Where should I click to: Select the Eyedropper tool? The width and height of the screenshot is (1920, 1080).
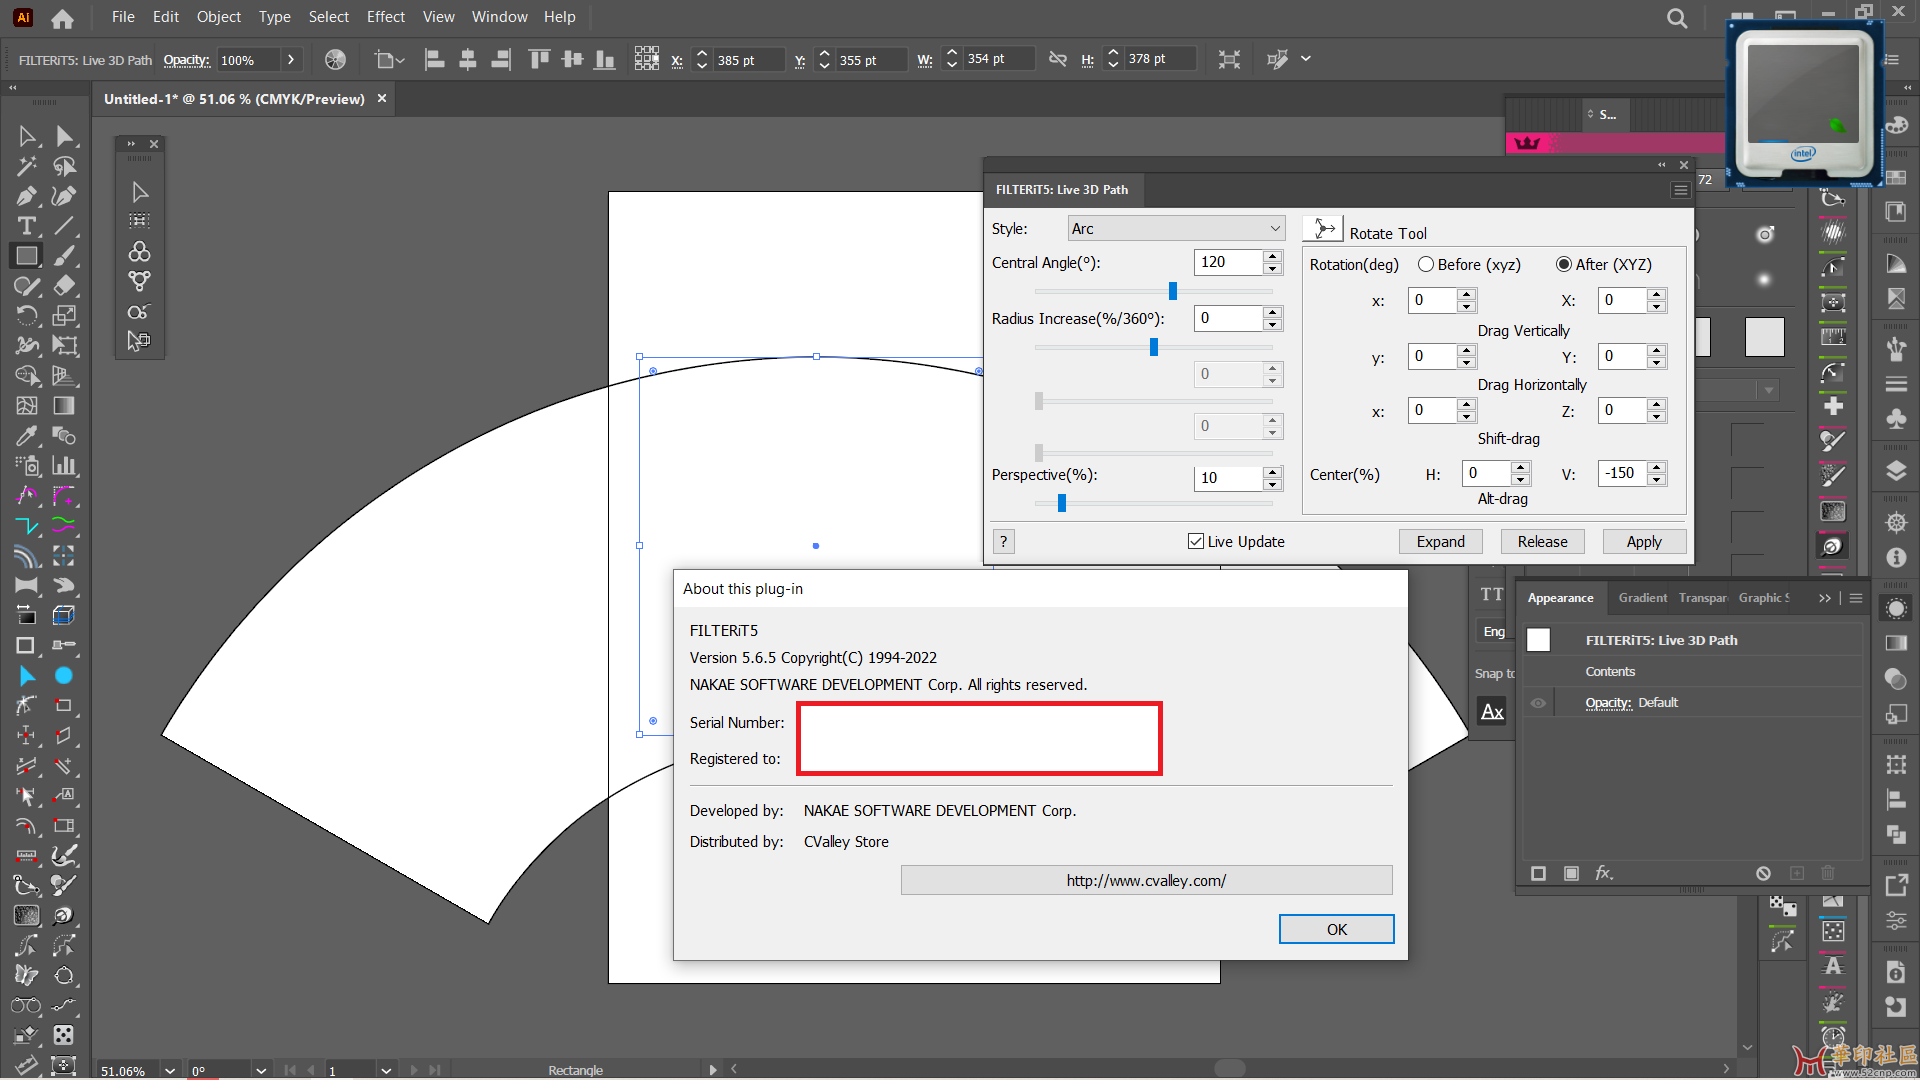point(27,436)
